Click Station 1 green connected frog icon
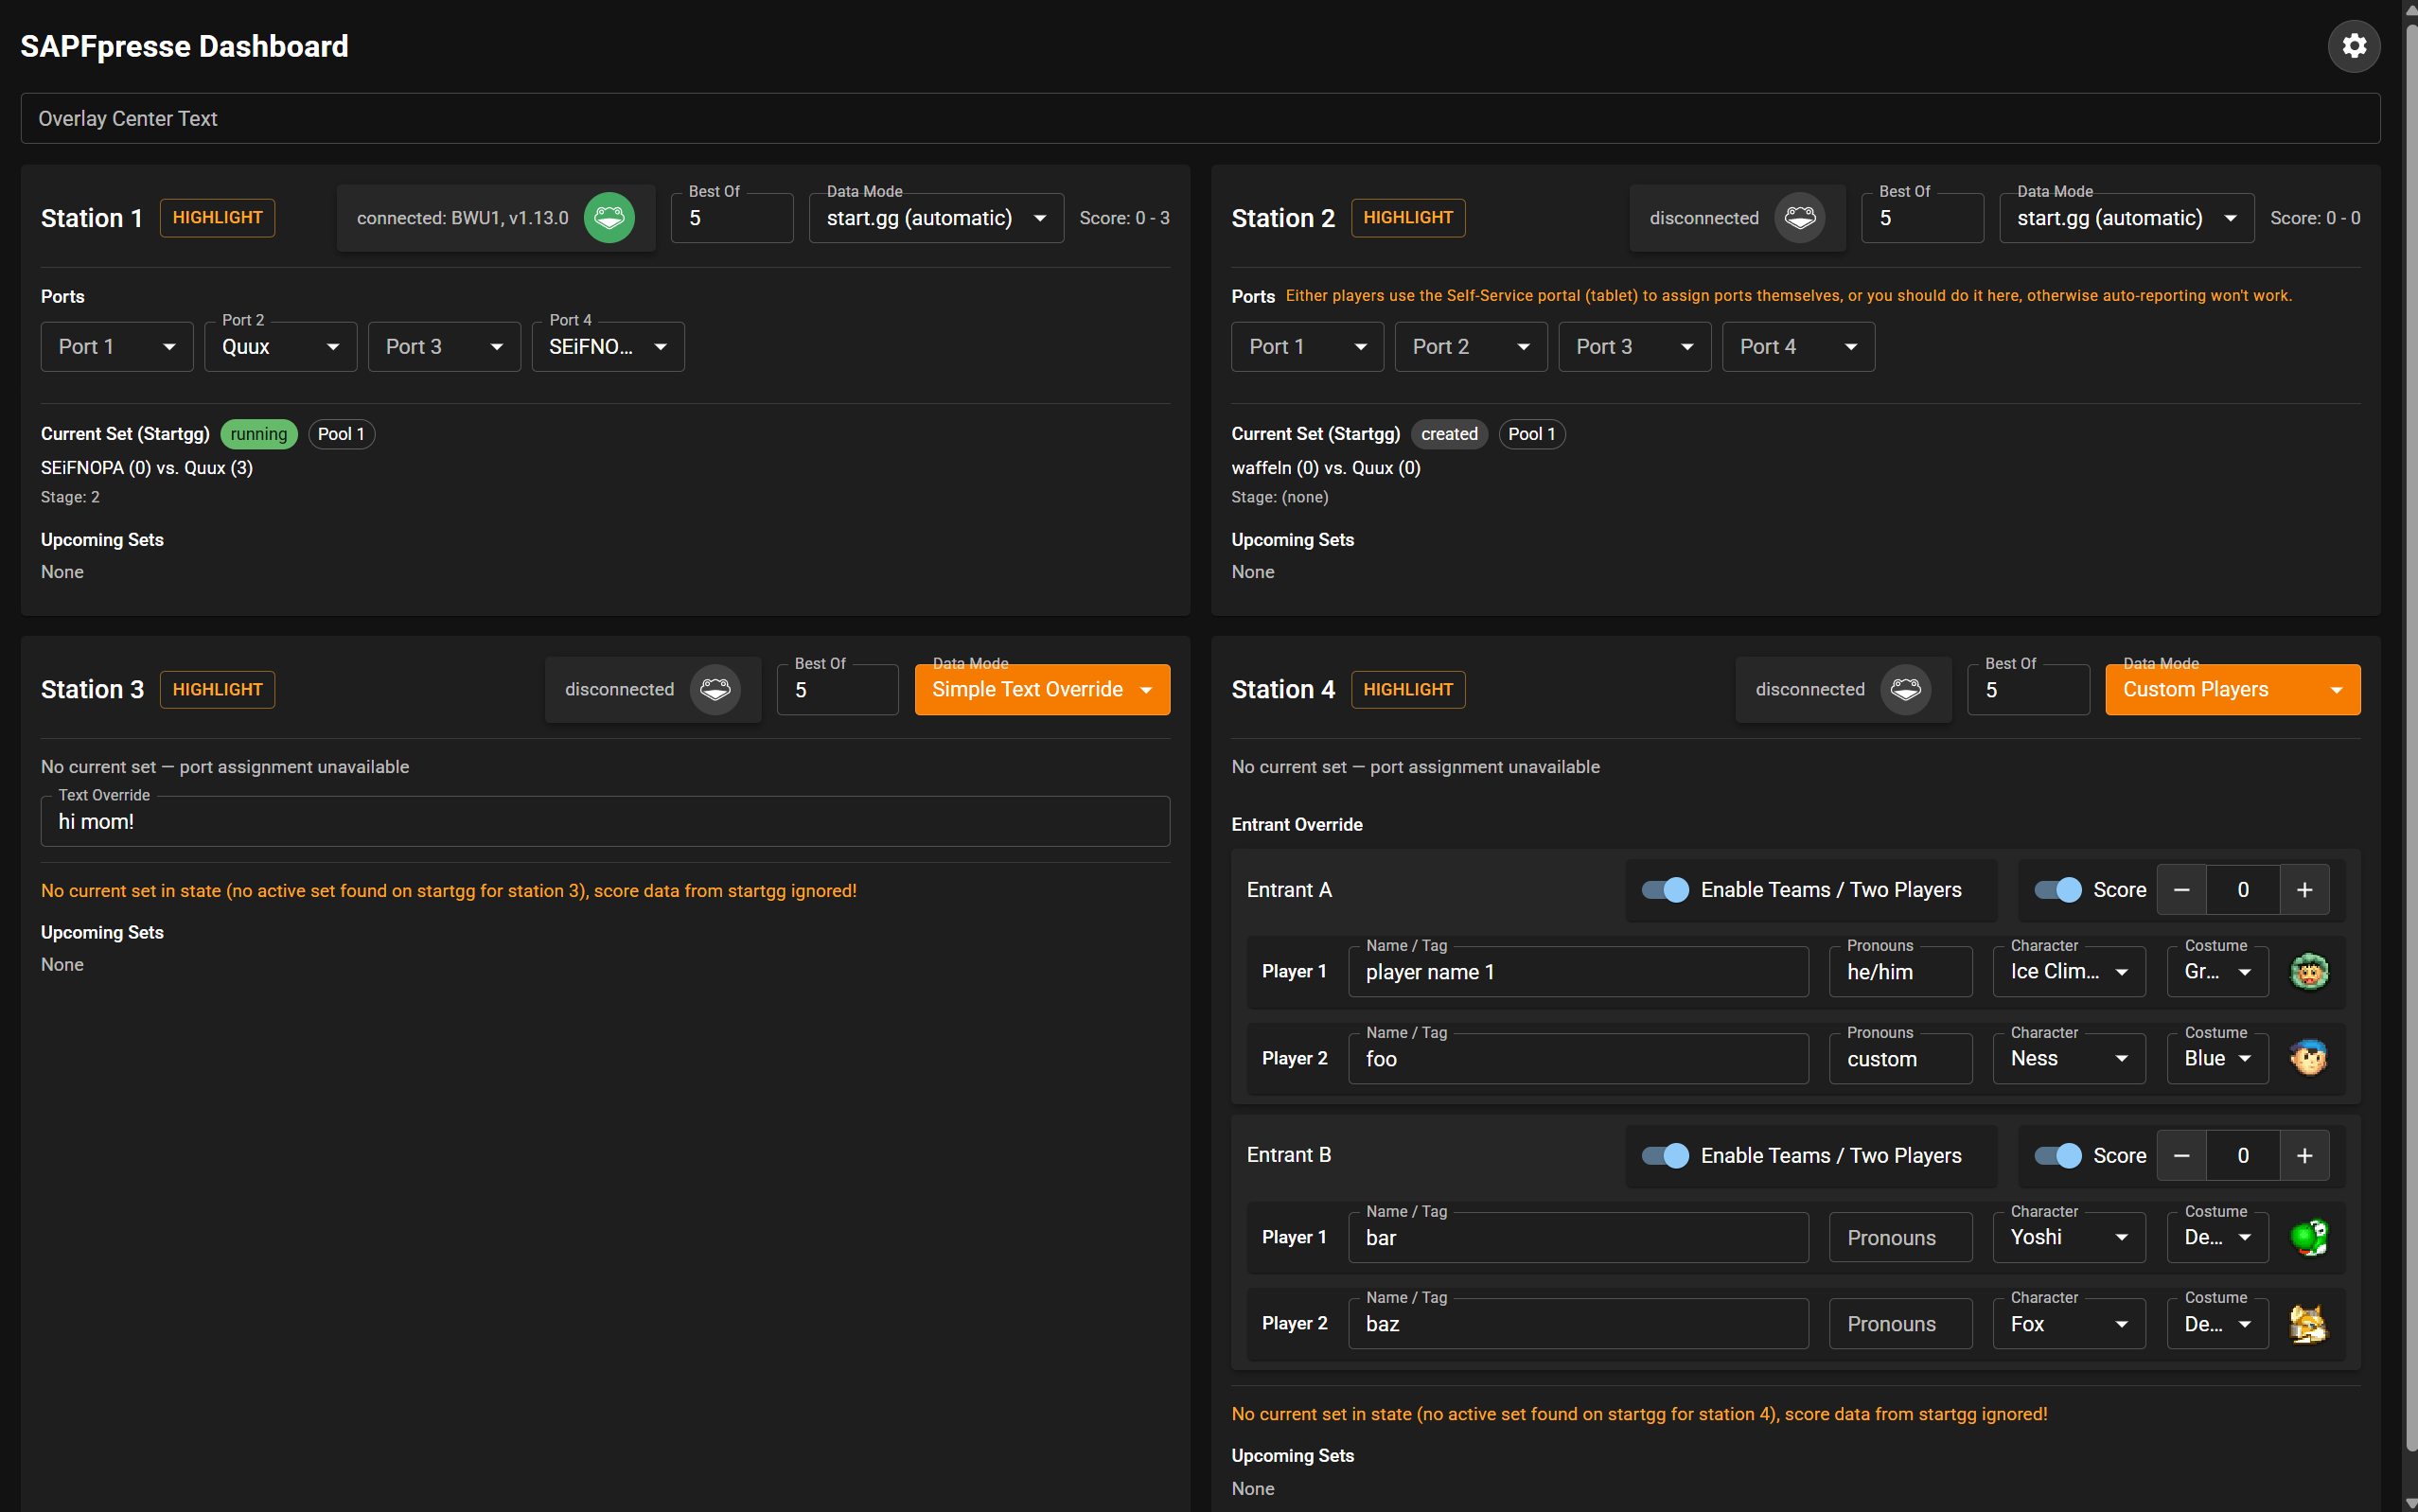This screenshot has height=1512, width=2418. coord(609,218)
